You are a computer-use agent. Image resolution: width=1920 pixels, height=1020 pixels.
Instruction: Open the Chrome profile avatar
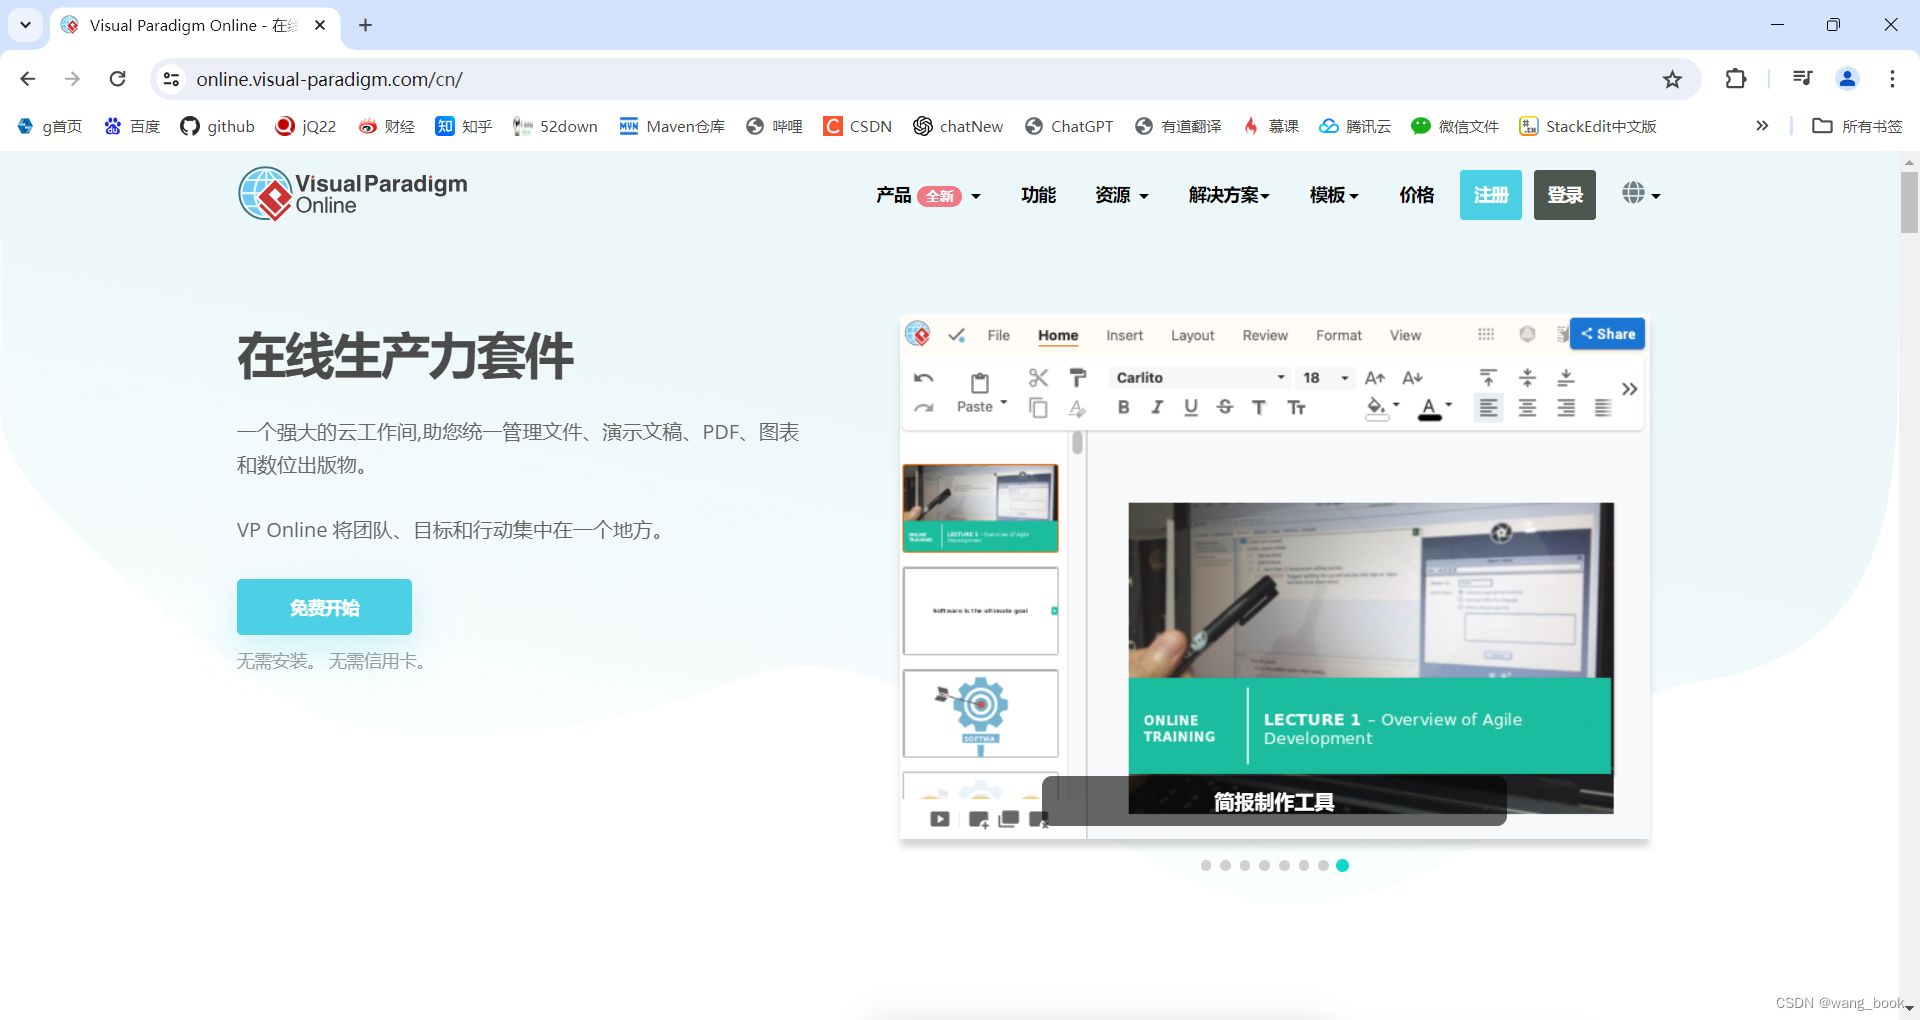click(1847, 79)
